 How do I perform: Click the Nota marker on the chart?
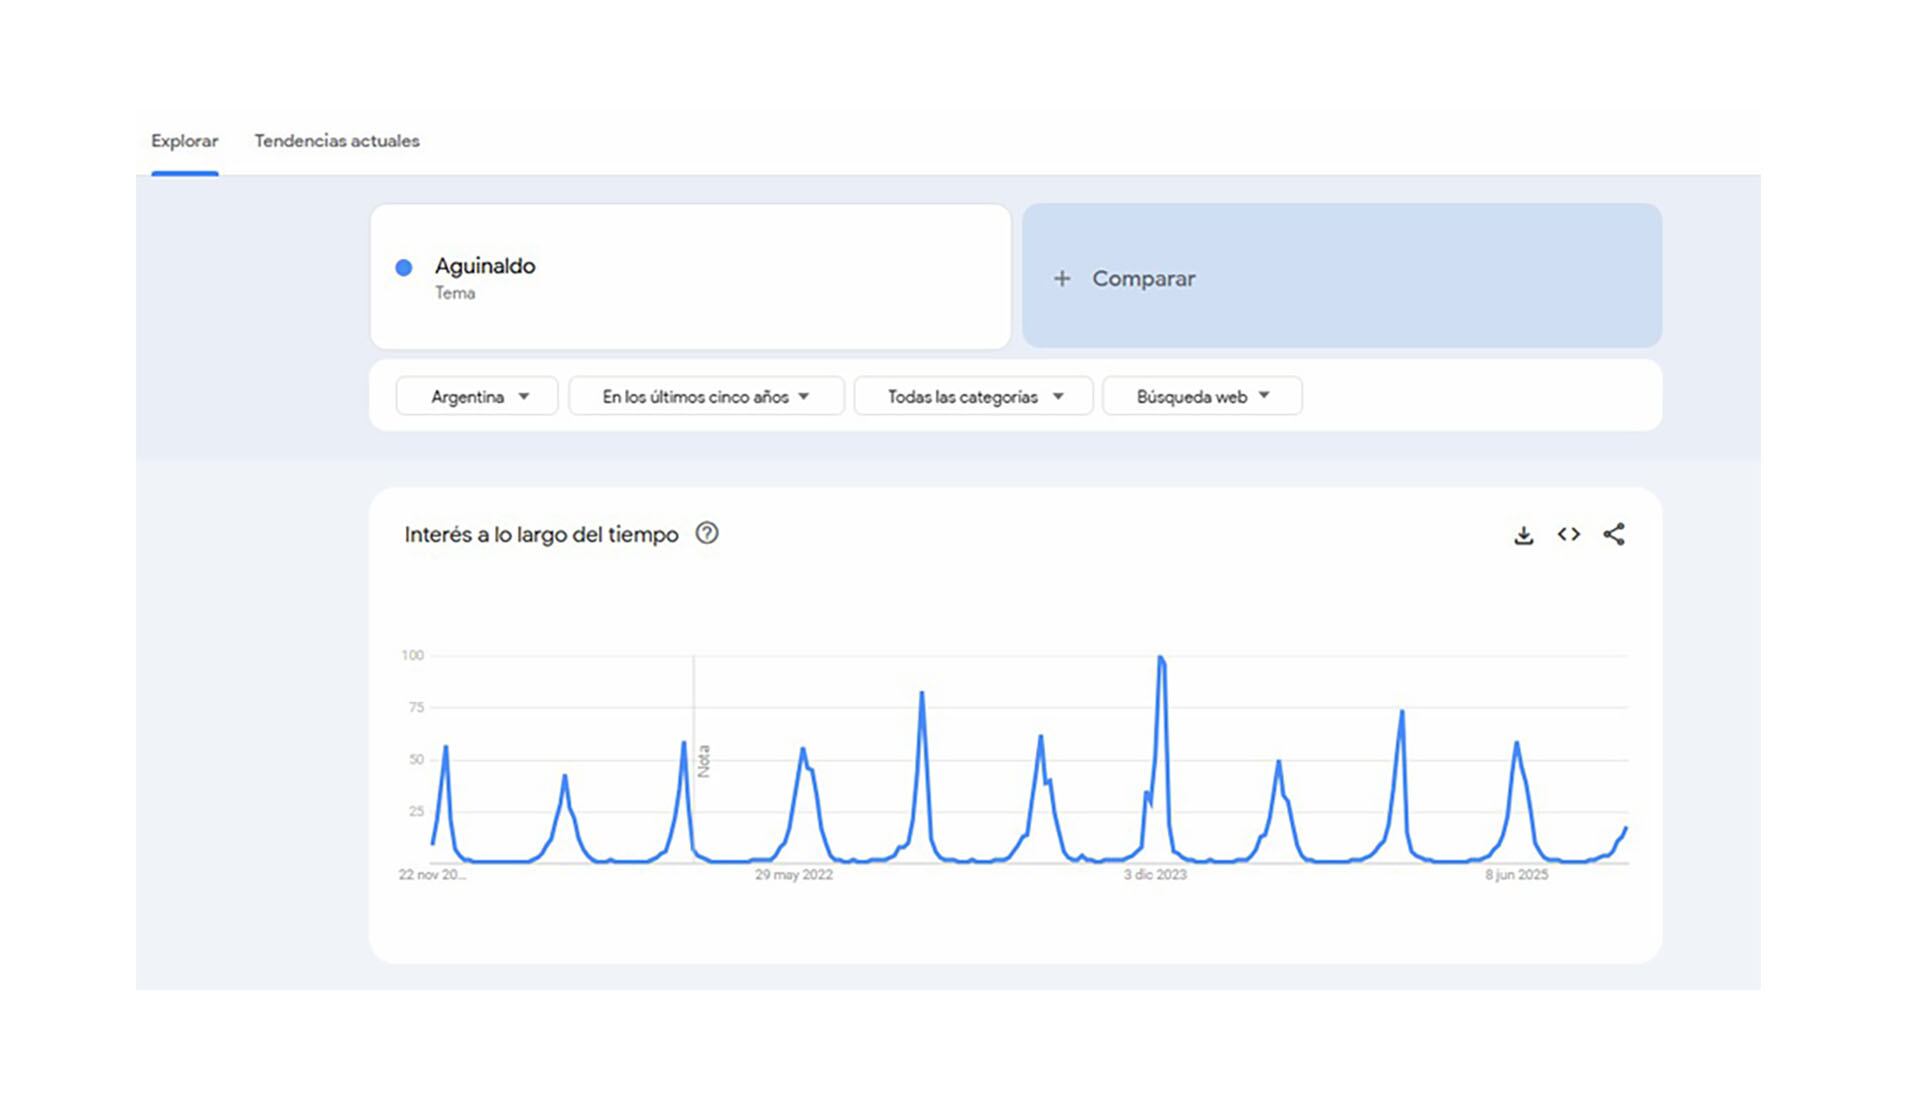click(x=703, y=761)
